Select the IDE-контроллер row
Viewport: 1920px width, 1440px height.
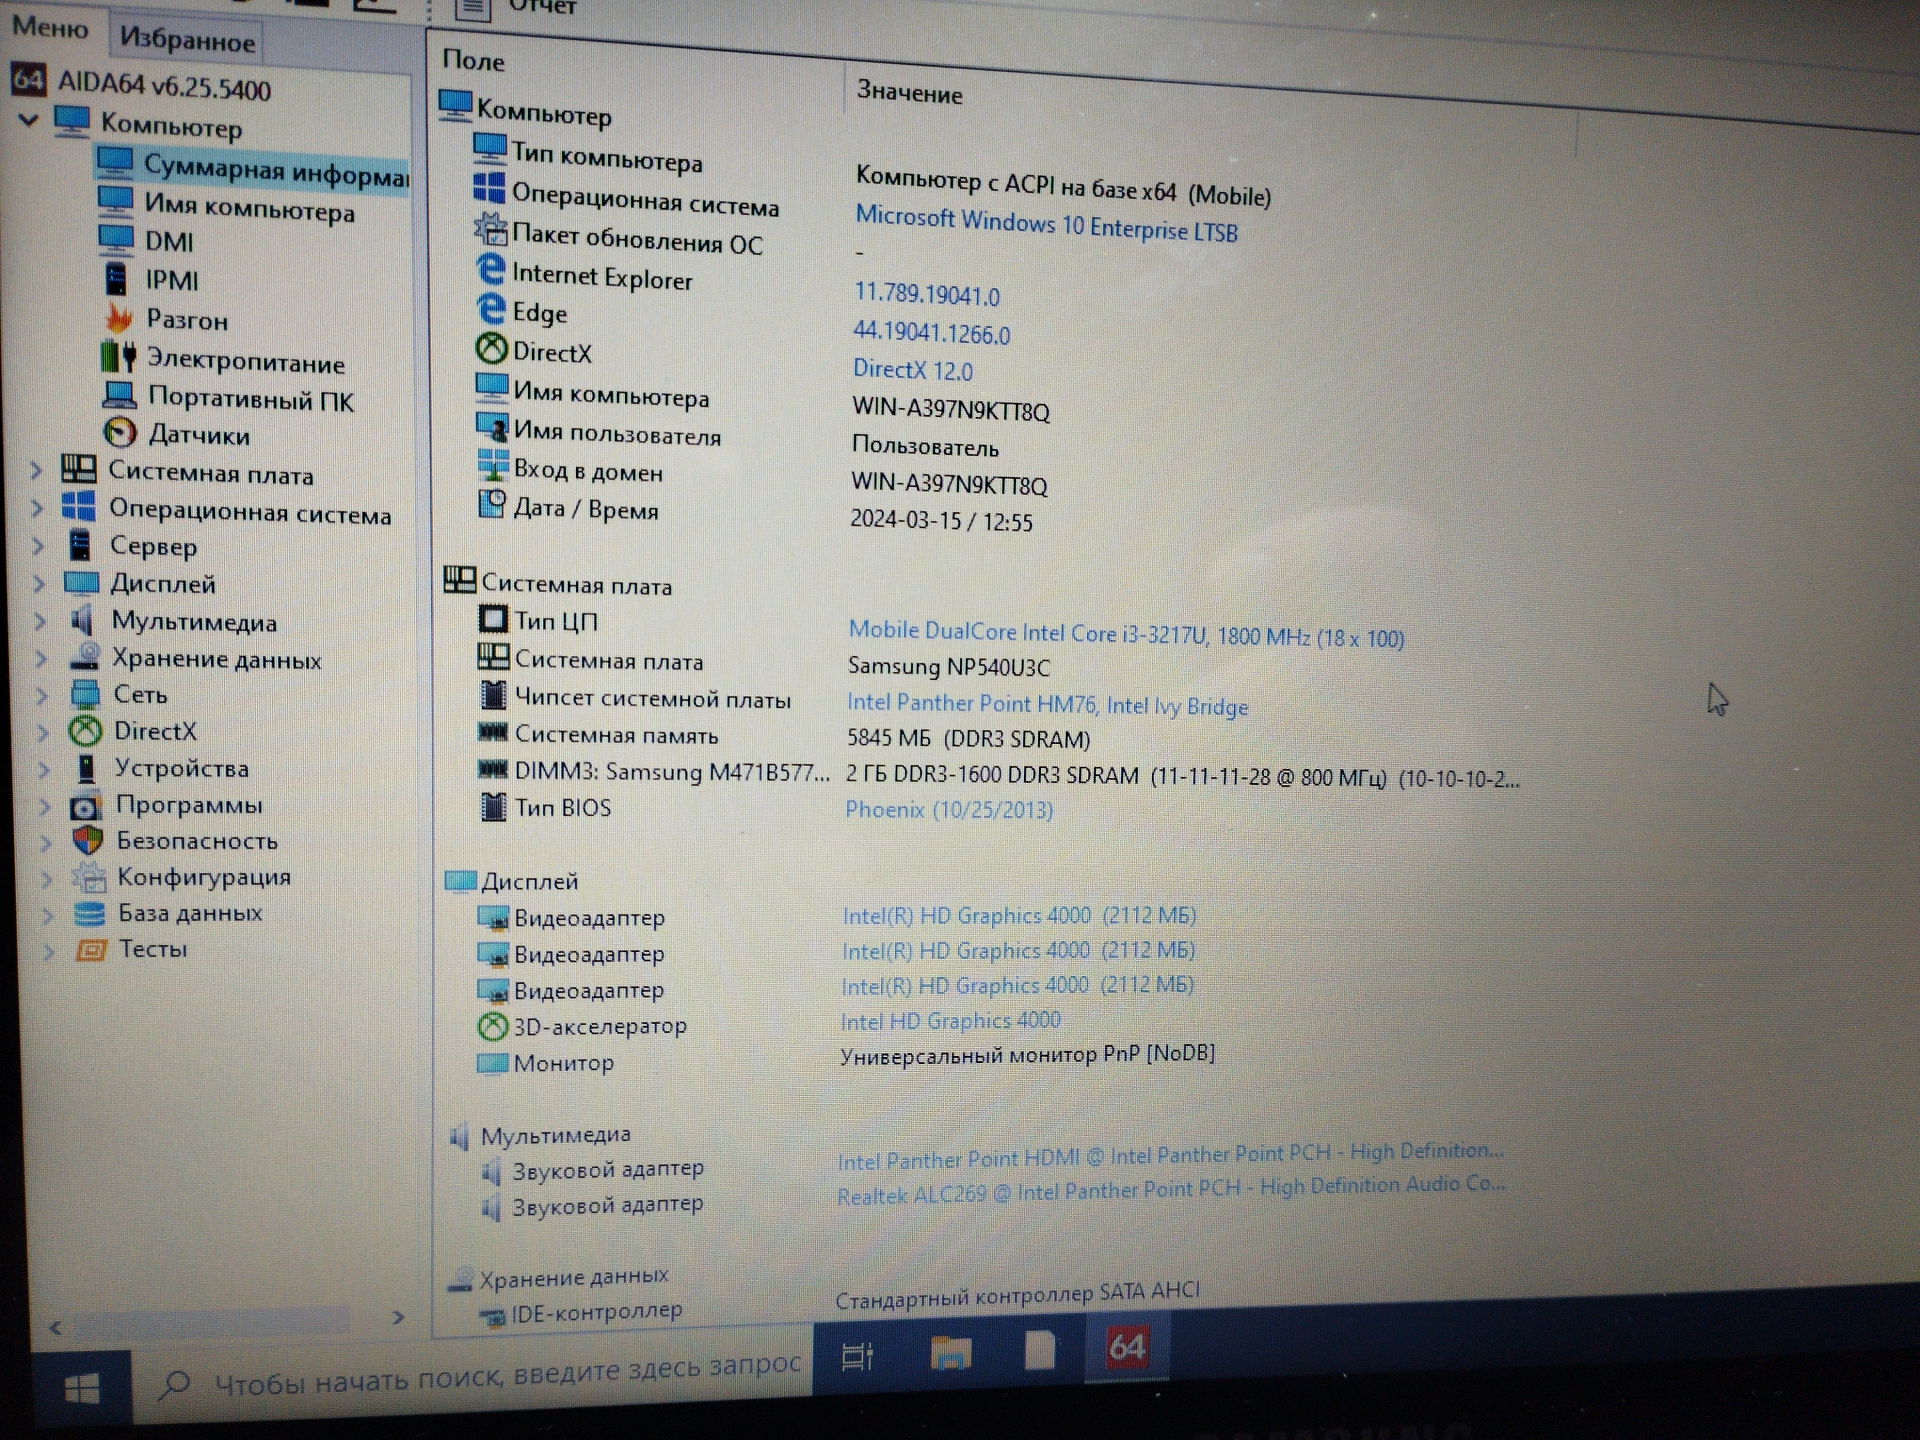(x=838, y=1304)
